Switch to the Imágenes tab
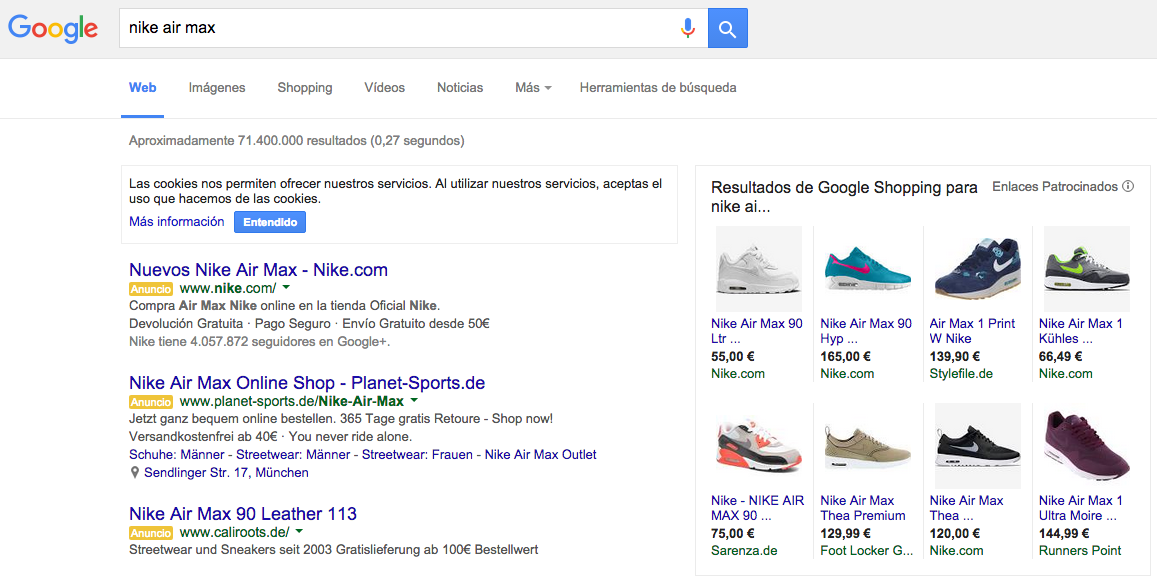The image size is (1157, 581). click(217, 88)
